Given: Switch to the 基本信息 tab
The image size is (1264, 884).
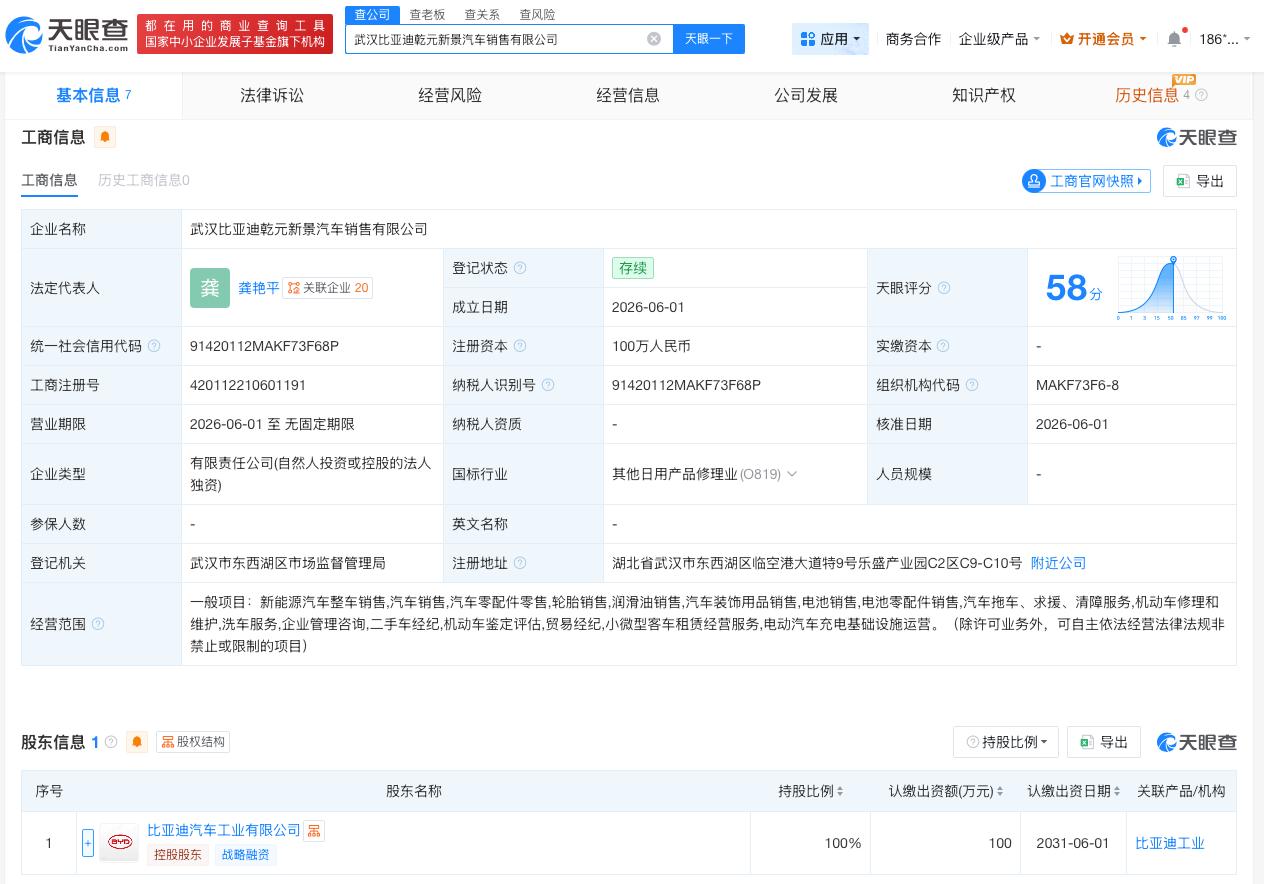Looking at the screenshot, I should coord(93,95).
